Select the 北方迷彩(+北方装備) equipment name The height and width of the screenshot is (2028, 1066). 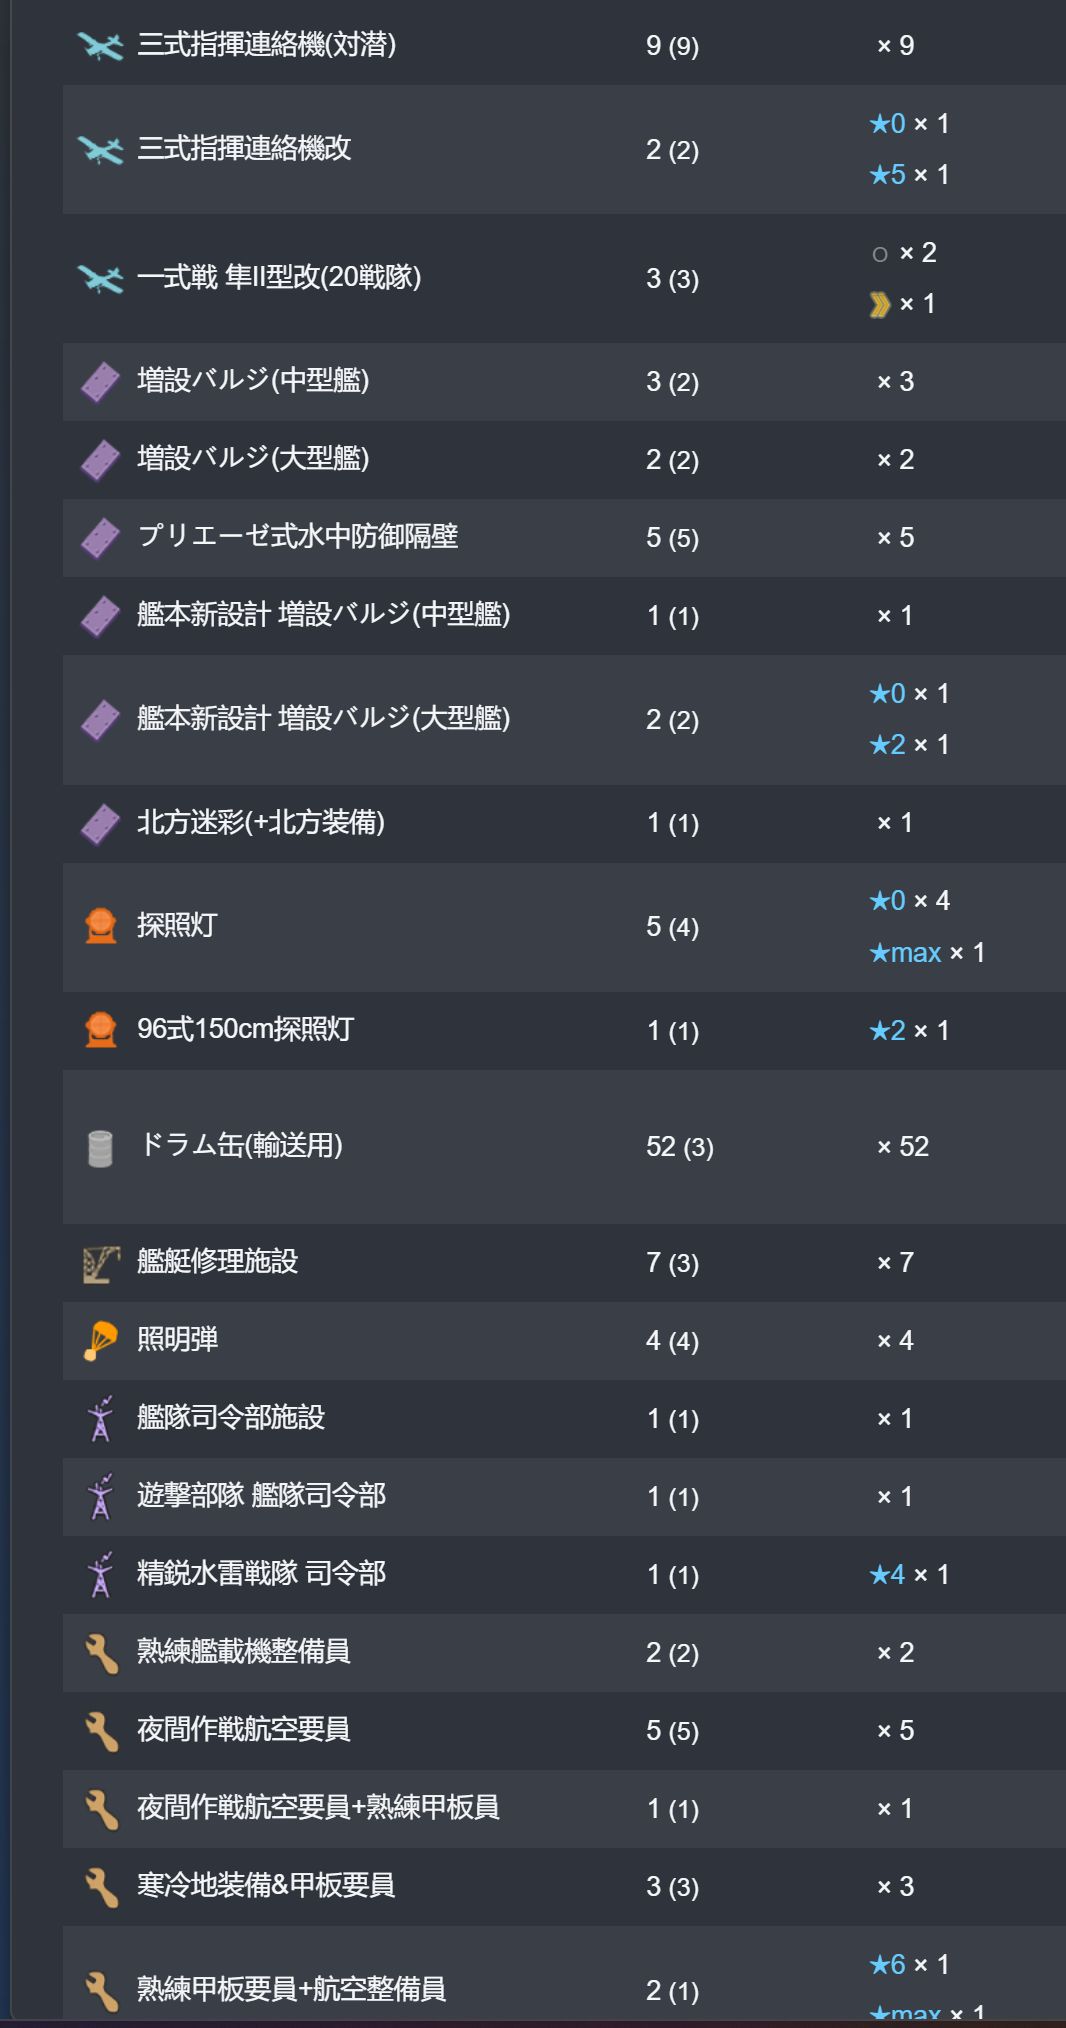pos(261,823)
